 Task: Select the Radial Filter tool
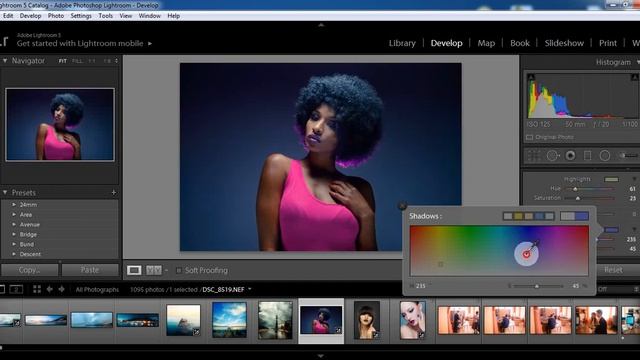[x=604, y=156]
